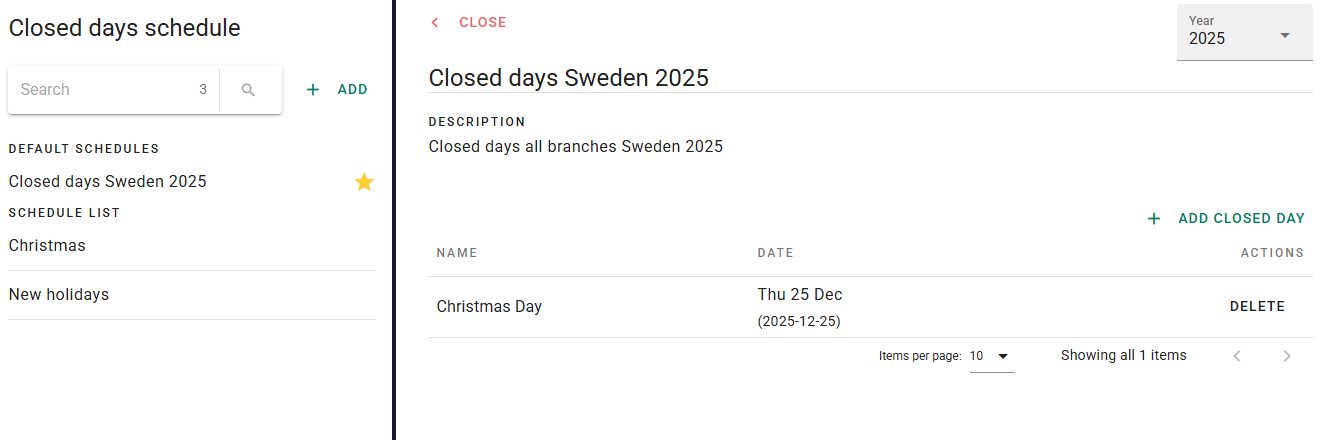
Task: Click the CLOSE button
Action: [x=482, y=23]
